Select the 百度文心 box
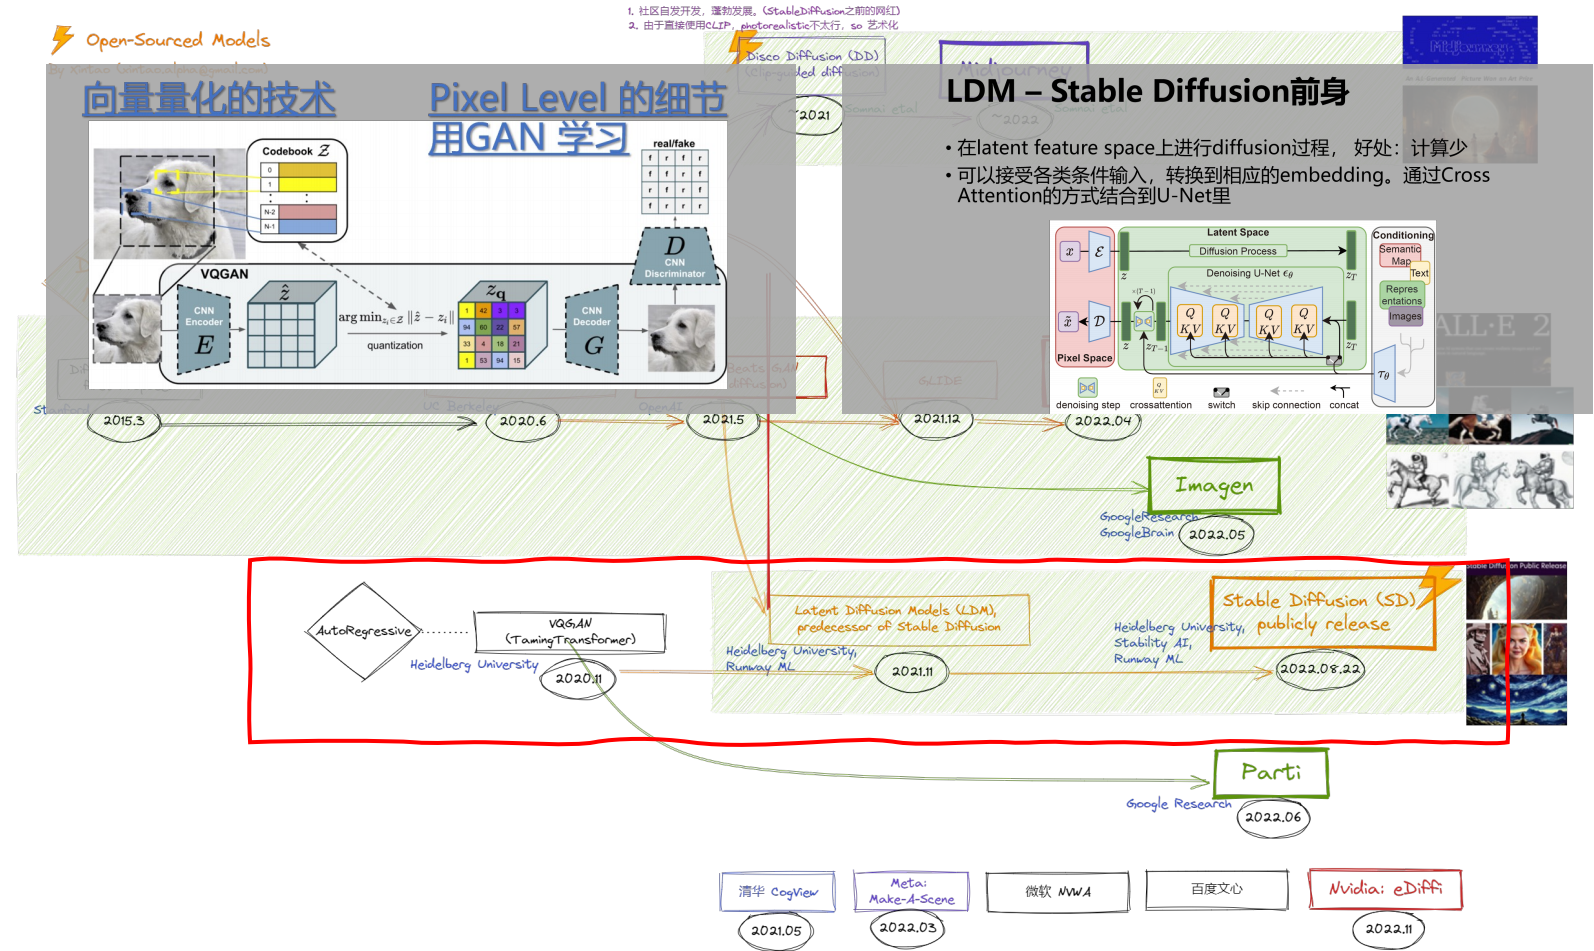 pos(1217,889)
